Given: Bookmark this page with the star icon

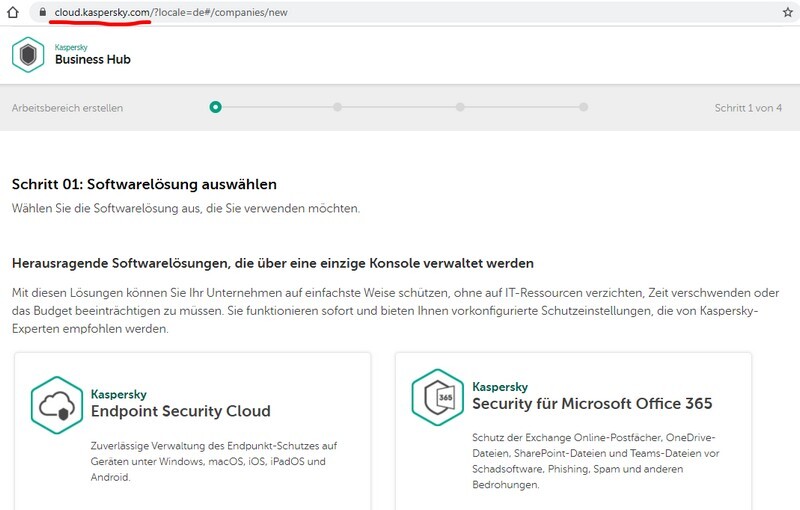Looking at the screenshot, I should pyautogui.click(x=788, y=12).
